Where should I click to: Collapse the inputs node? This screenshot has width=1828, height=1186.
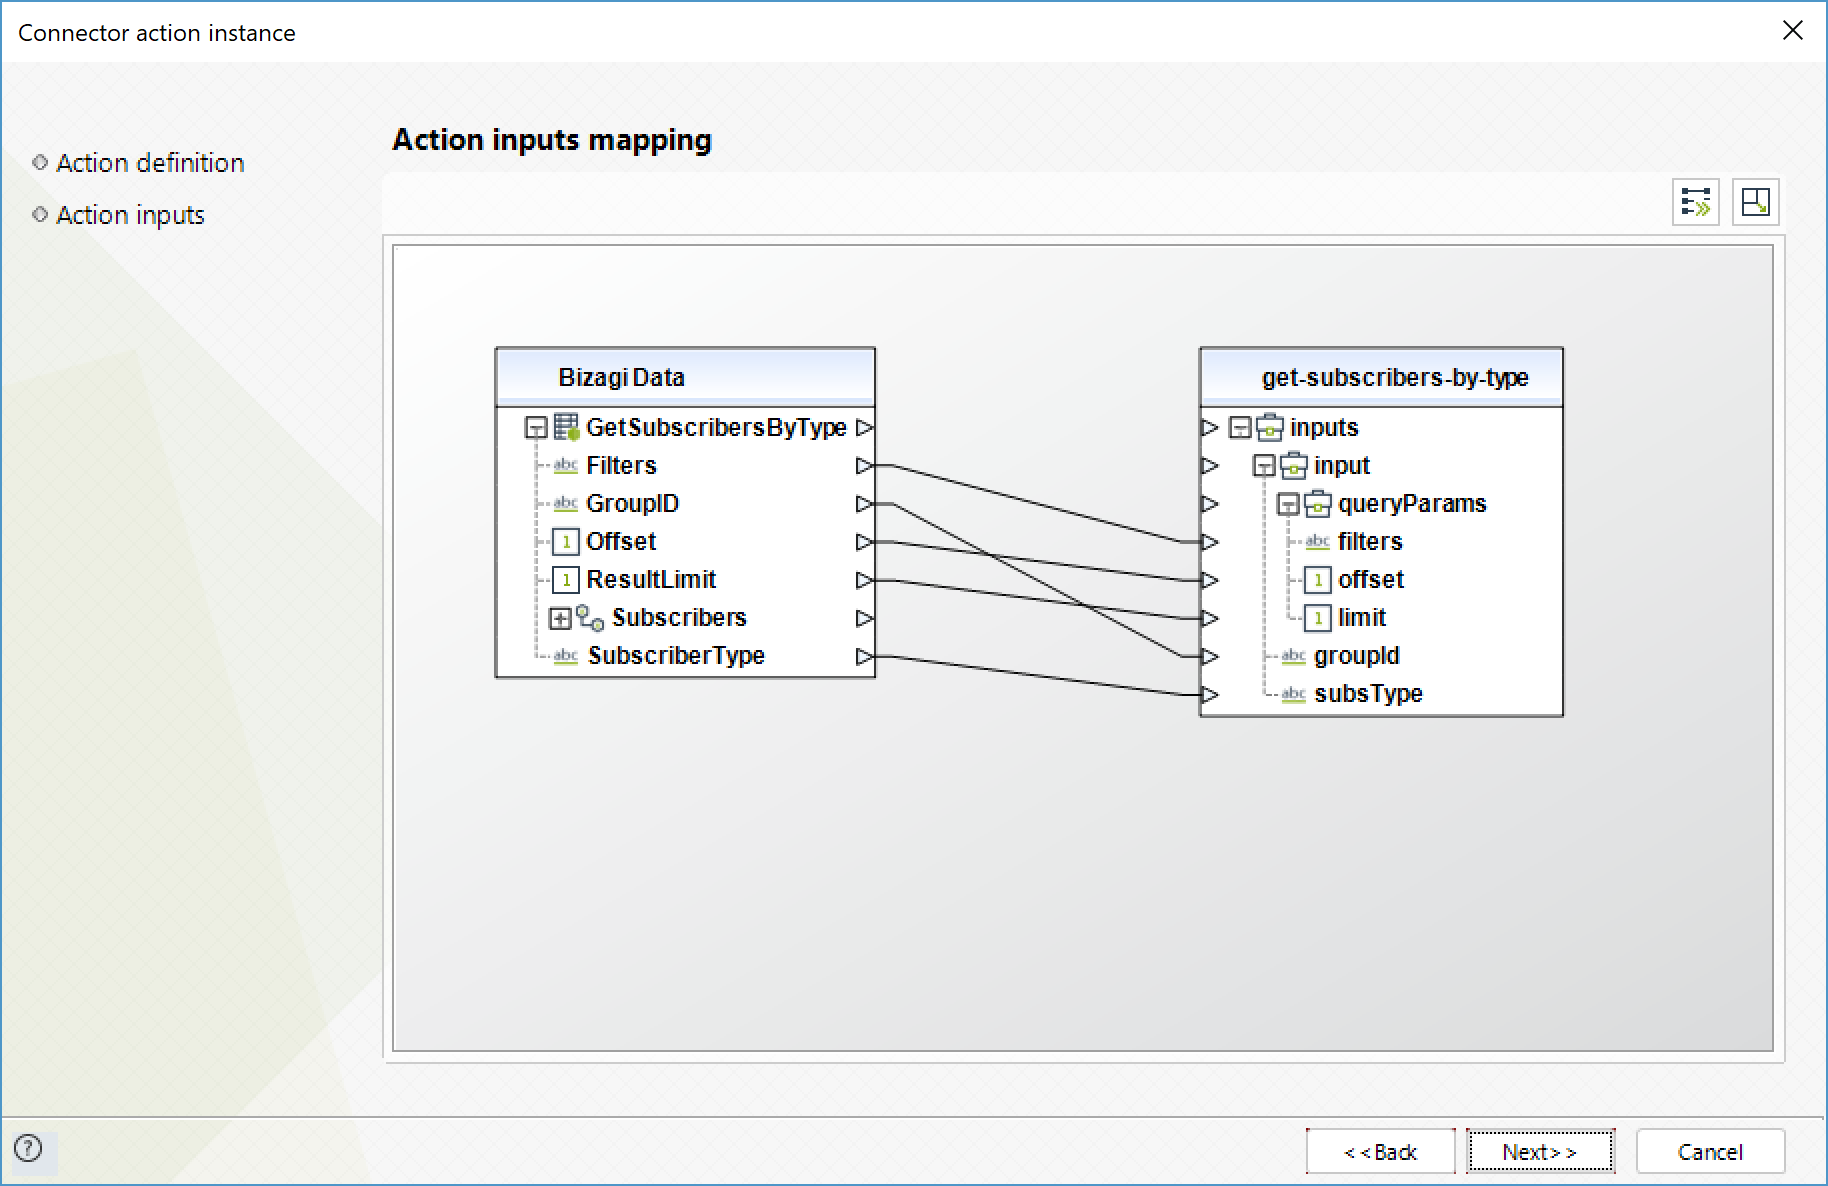[x=1240, y=428]
